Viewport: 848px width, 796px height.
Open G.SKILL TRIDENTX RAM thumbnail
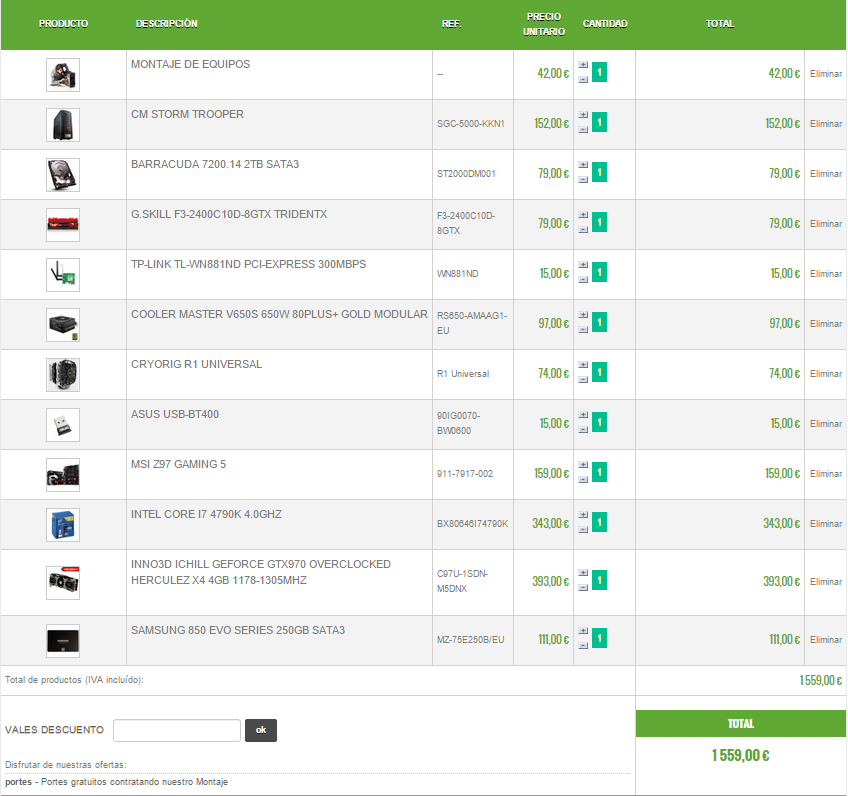pos(63,225)
